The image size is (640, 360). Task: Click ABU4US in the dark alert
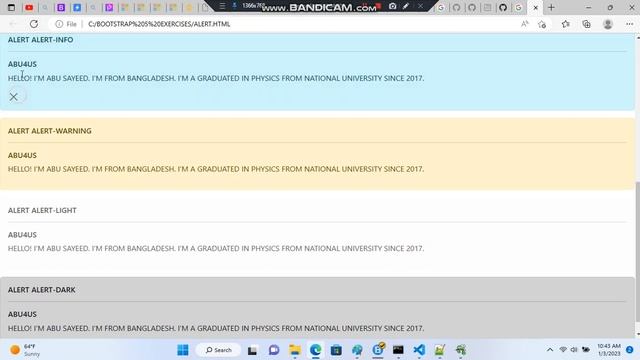[x=22, y=314]
